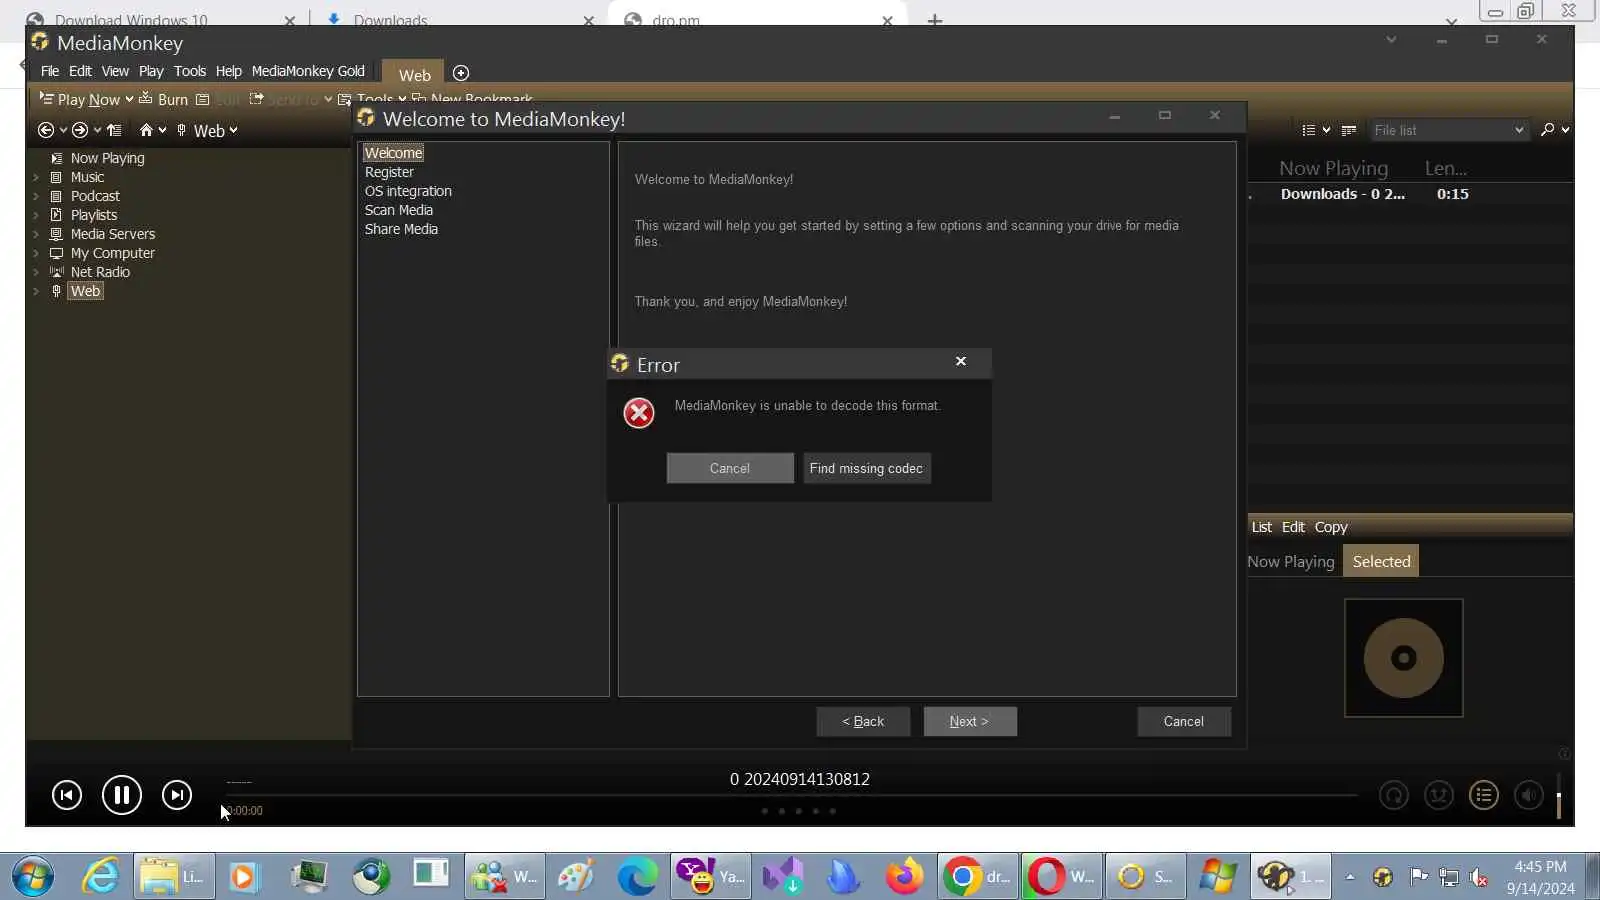1600x900 pixels.
Task: Click the navigate Forward arrow icon
Action: click(80, 130)
